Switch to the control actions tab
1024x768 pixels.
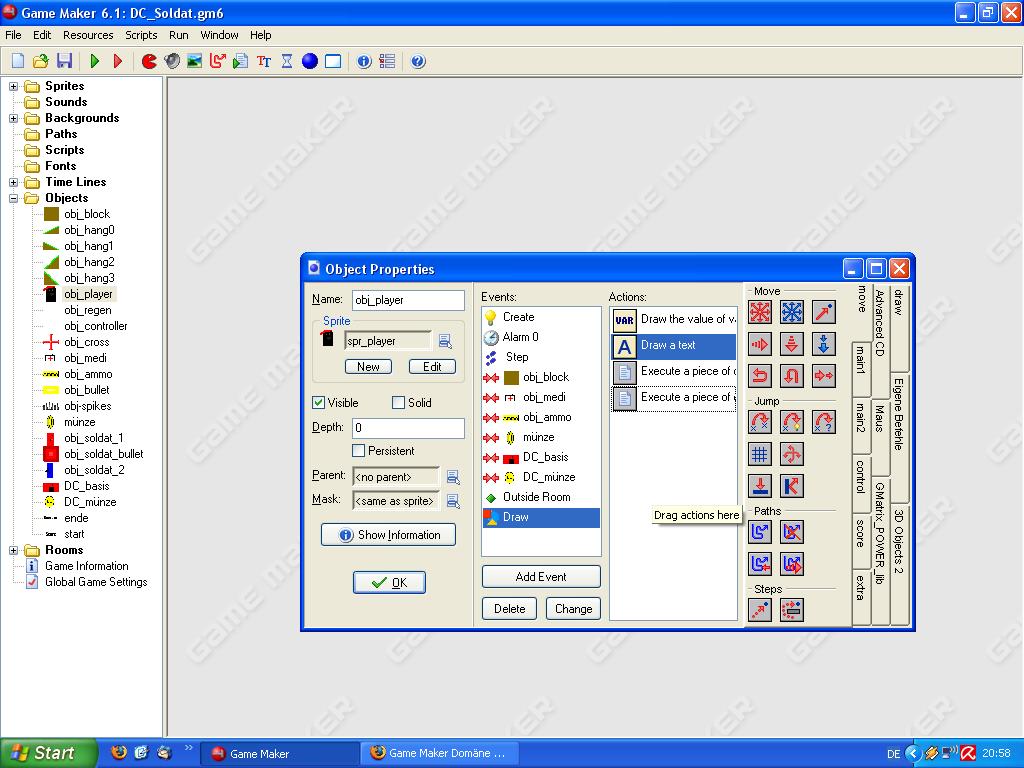[x=860, y=476]
